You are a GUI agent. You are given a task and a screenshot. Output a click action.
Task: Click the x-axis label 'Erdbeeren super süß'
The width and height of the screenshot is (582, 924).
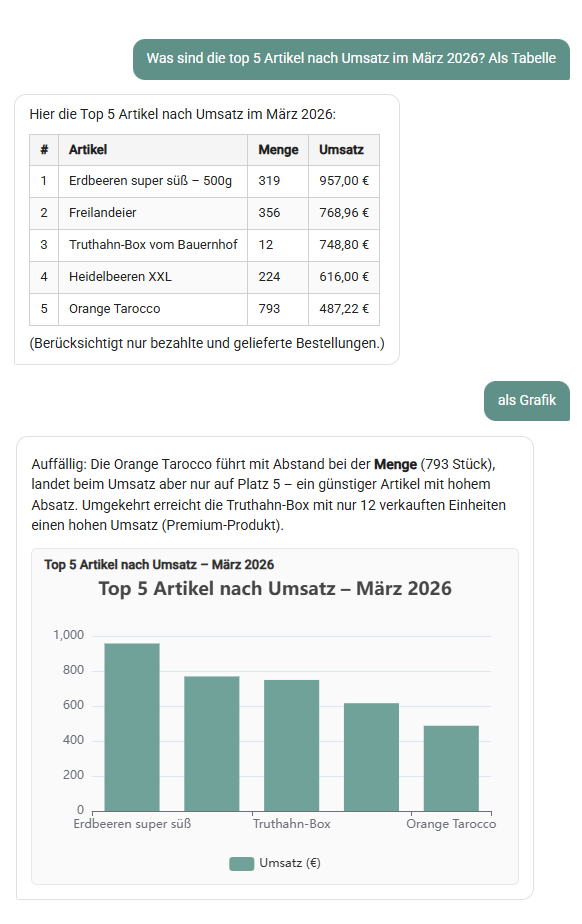(132, 824)
